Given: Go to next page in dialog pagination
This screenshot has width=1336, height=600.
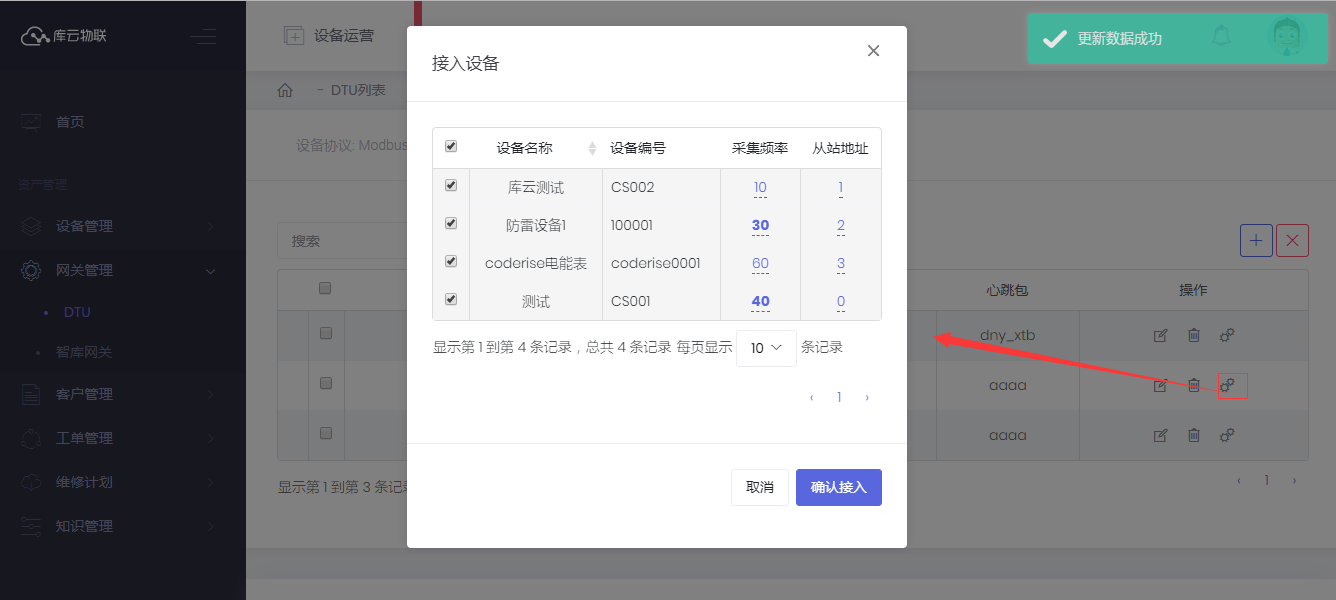Looking at the screenshot, I should (x=866, y=397).
